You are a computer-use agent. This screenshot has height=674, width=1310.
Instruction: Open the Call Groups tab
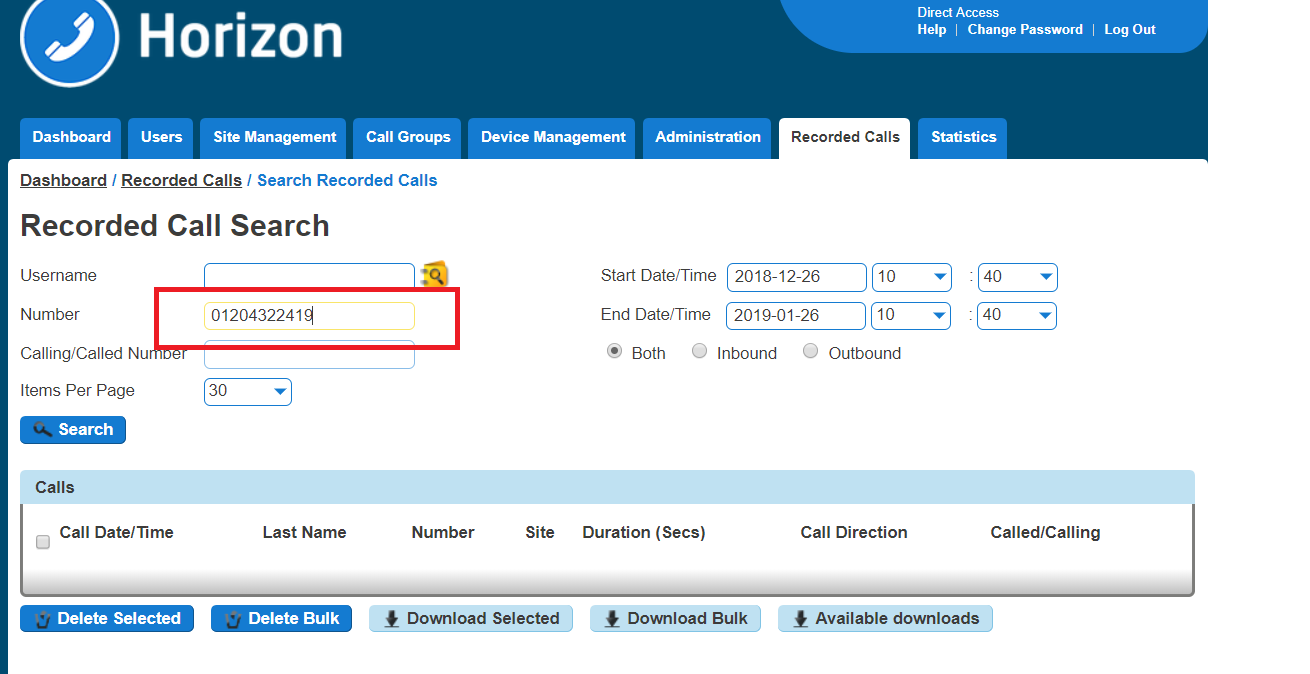(408, 138)
